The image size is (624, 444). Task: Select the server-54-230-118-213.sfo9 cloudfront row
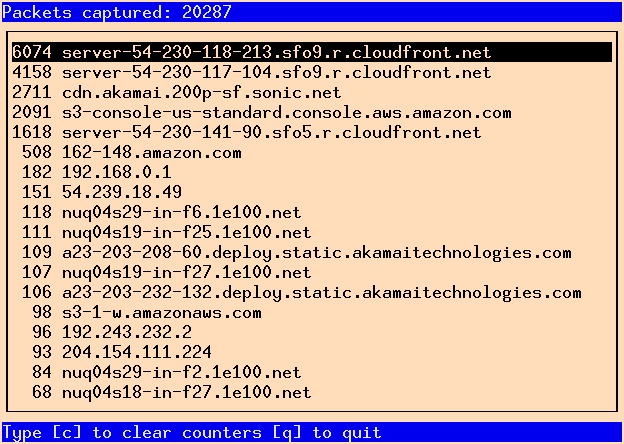coord(312,52)
